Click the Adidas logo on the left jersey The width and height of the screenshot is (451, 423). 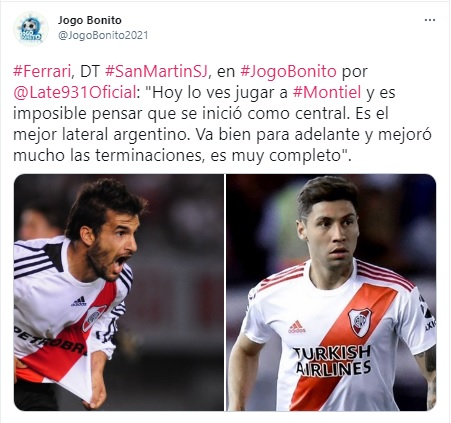coord(79,301)
